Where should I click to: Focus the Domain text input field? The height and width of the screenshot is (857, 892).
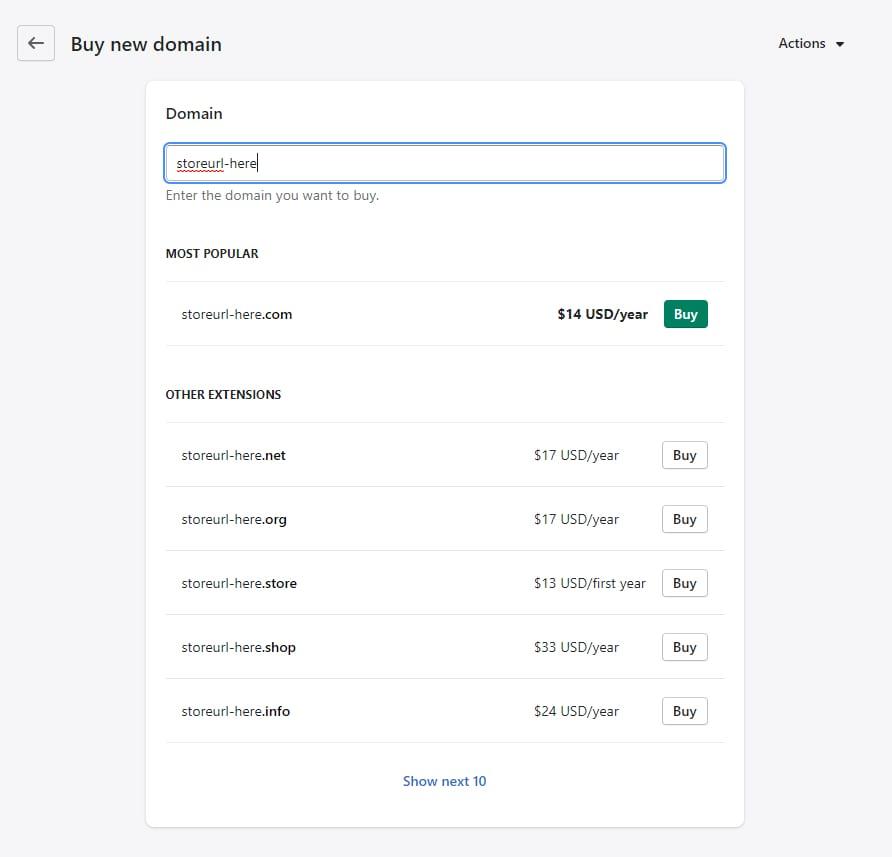(x=444, y=163)
